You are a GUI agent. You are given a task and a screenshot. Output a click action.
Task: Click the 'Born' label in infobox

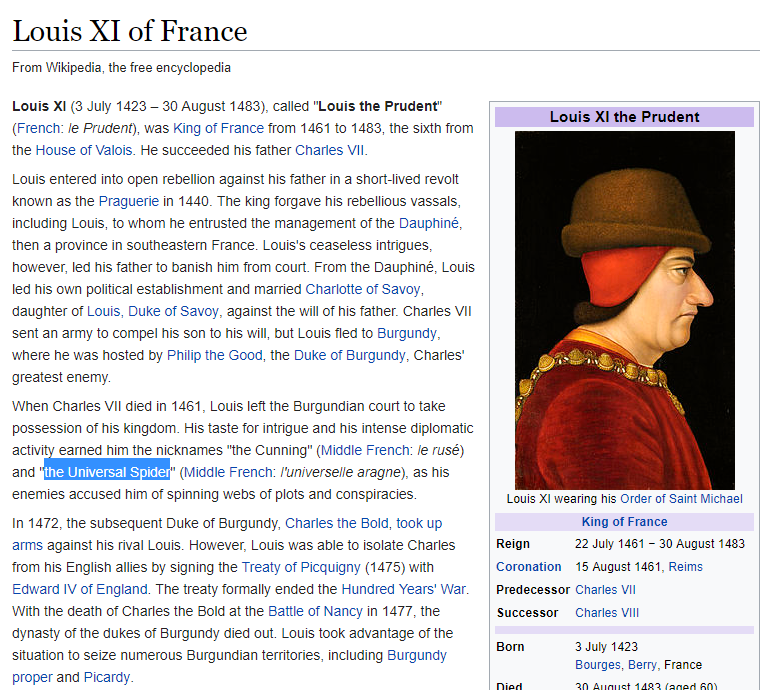(x=510, y=647)
